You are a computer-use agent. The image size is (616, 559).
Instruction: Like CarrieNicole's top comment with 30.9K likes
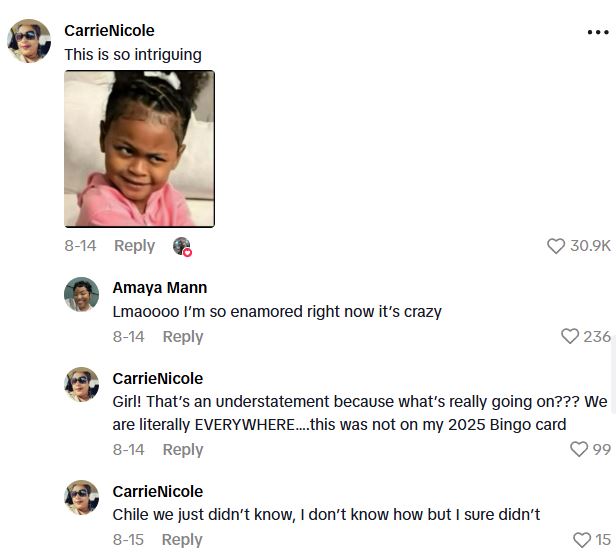point(556,246)
